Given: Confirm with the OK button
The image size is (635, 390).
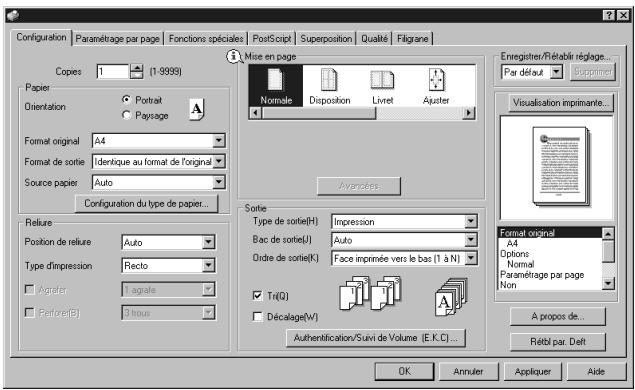Looking at the screenshot, I should [x=404, y=371].
